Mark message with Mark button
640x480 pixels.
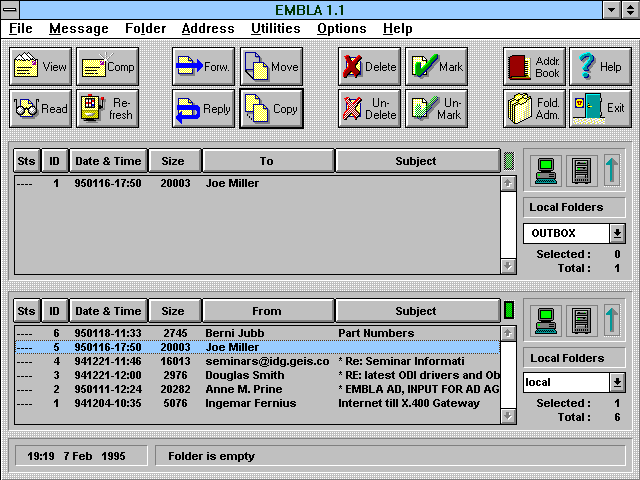click(x=436, y=67)
